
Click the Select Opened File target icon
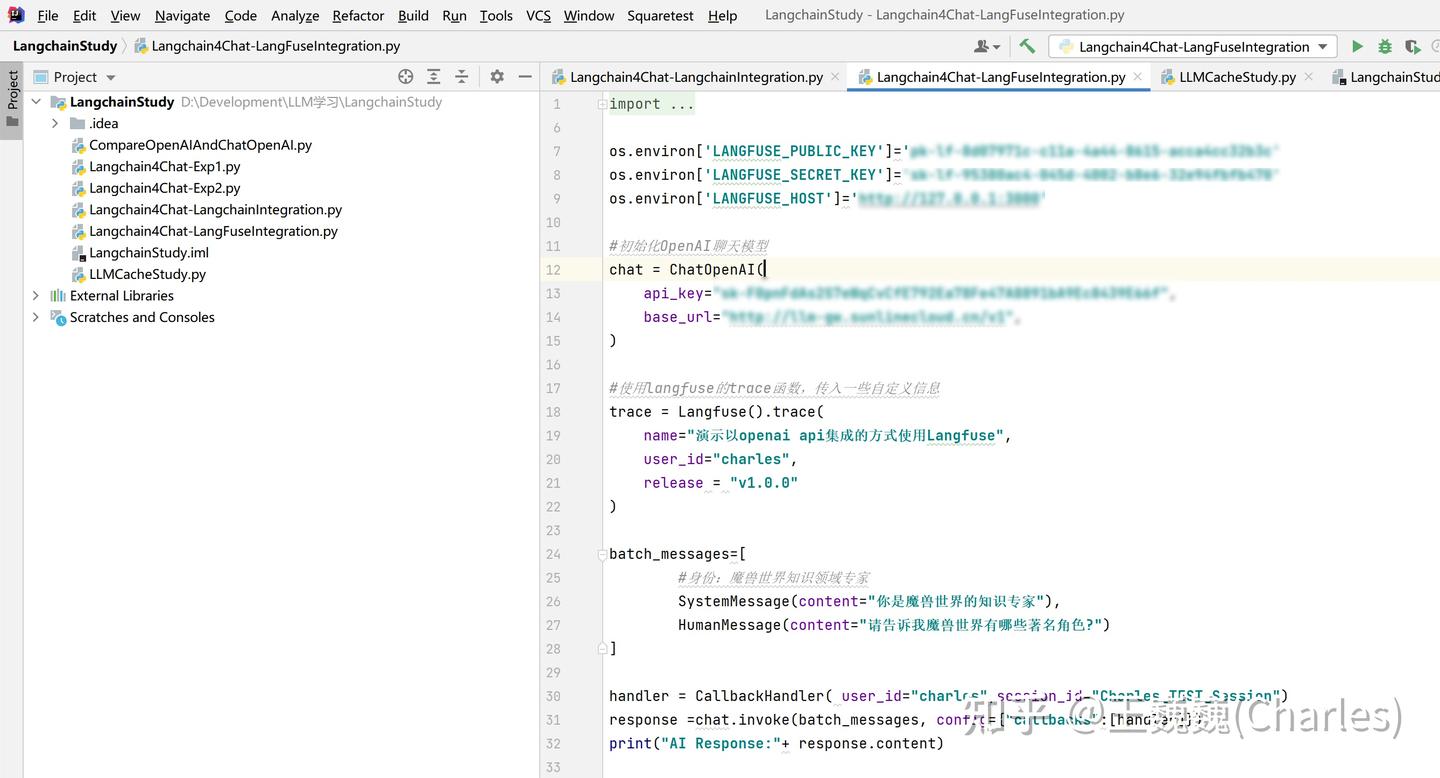click(x=405, y=77)
